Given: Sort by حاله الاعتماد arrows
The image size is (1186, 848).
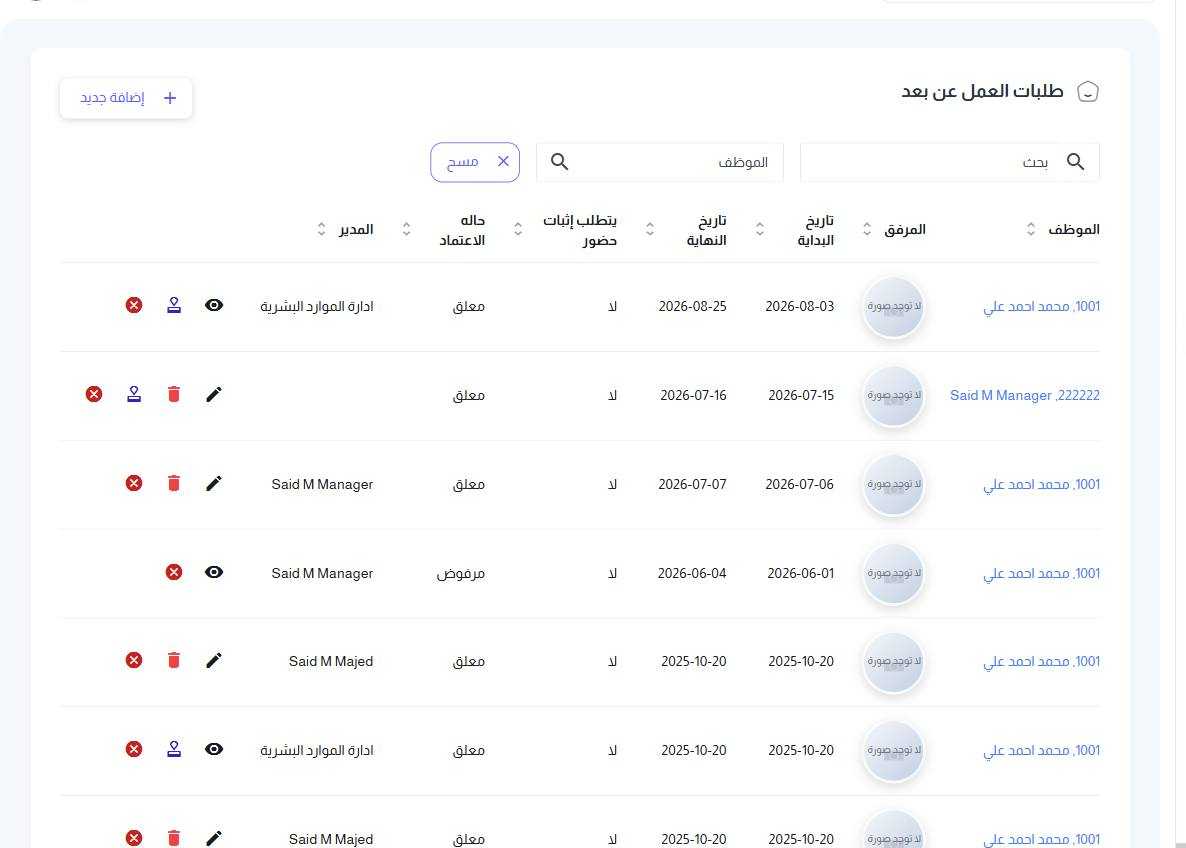Looking at the screenshot, I should (406, 229).
